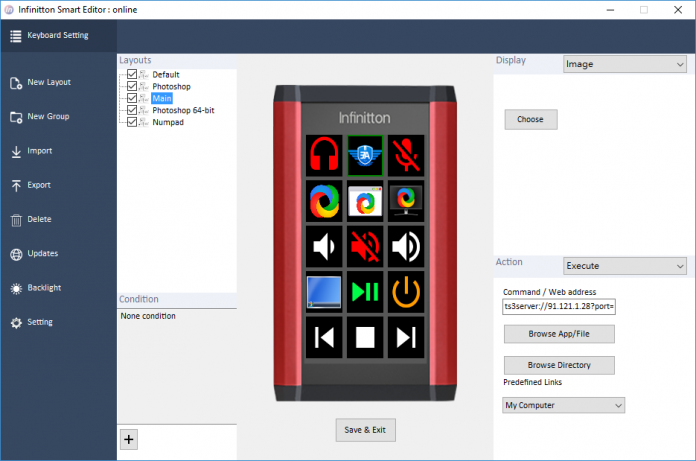
Task: Uncheck the Default layout checkbox
Action: pyautogui.click(x=132, y=75)
